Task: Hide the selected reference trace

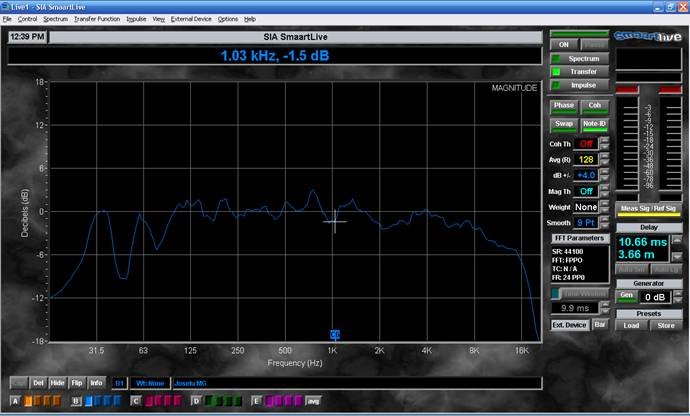Action: tap(58, 382)
